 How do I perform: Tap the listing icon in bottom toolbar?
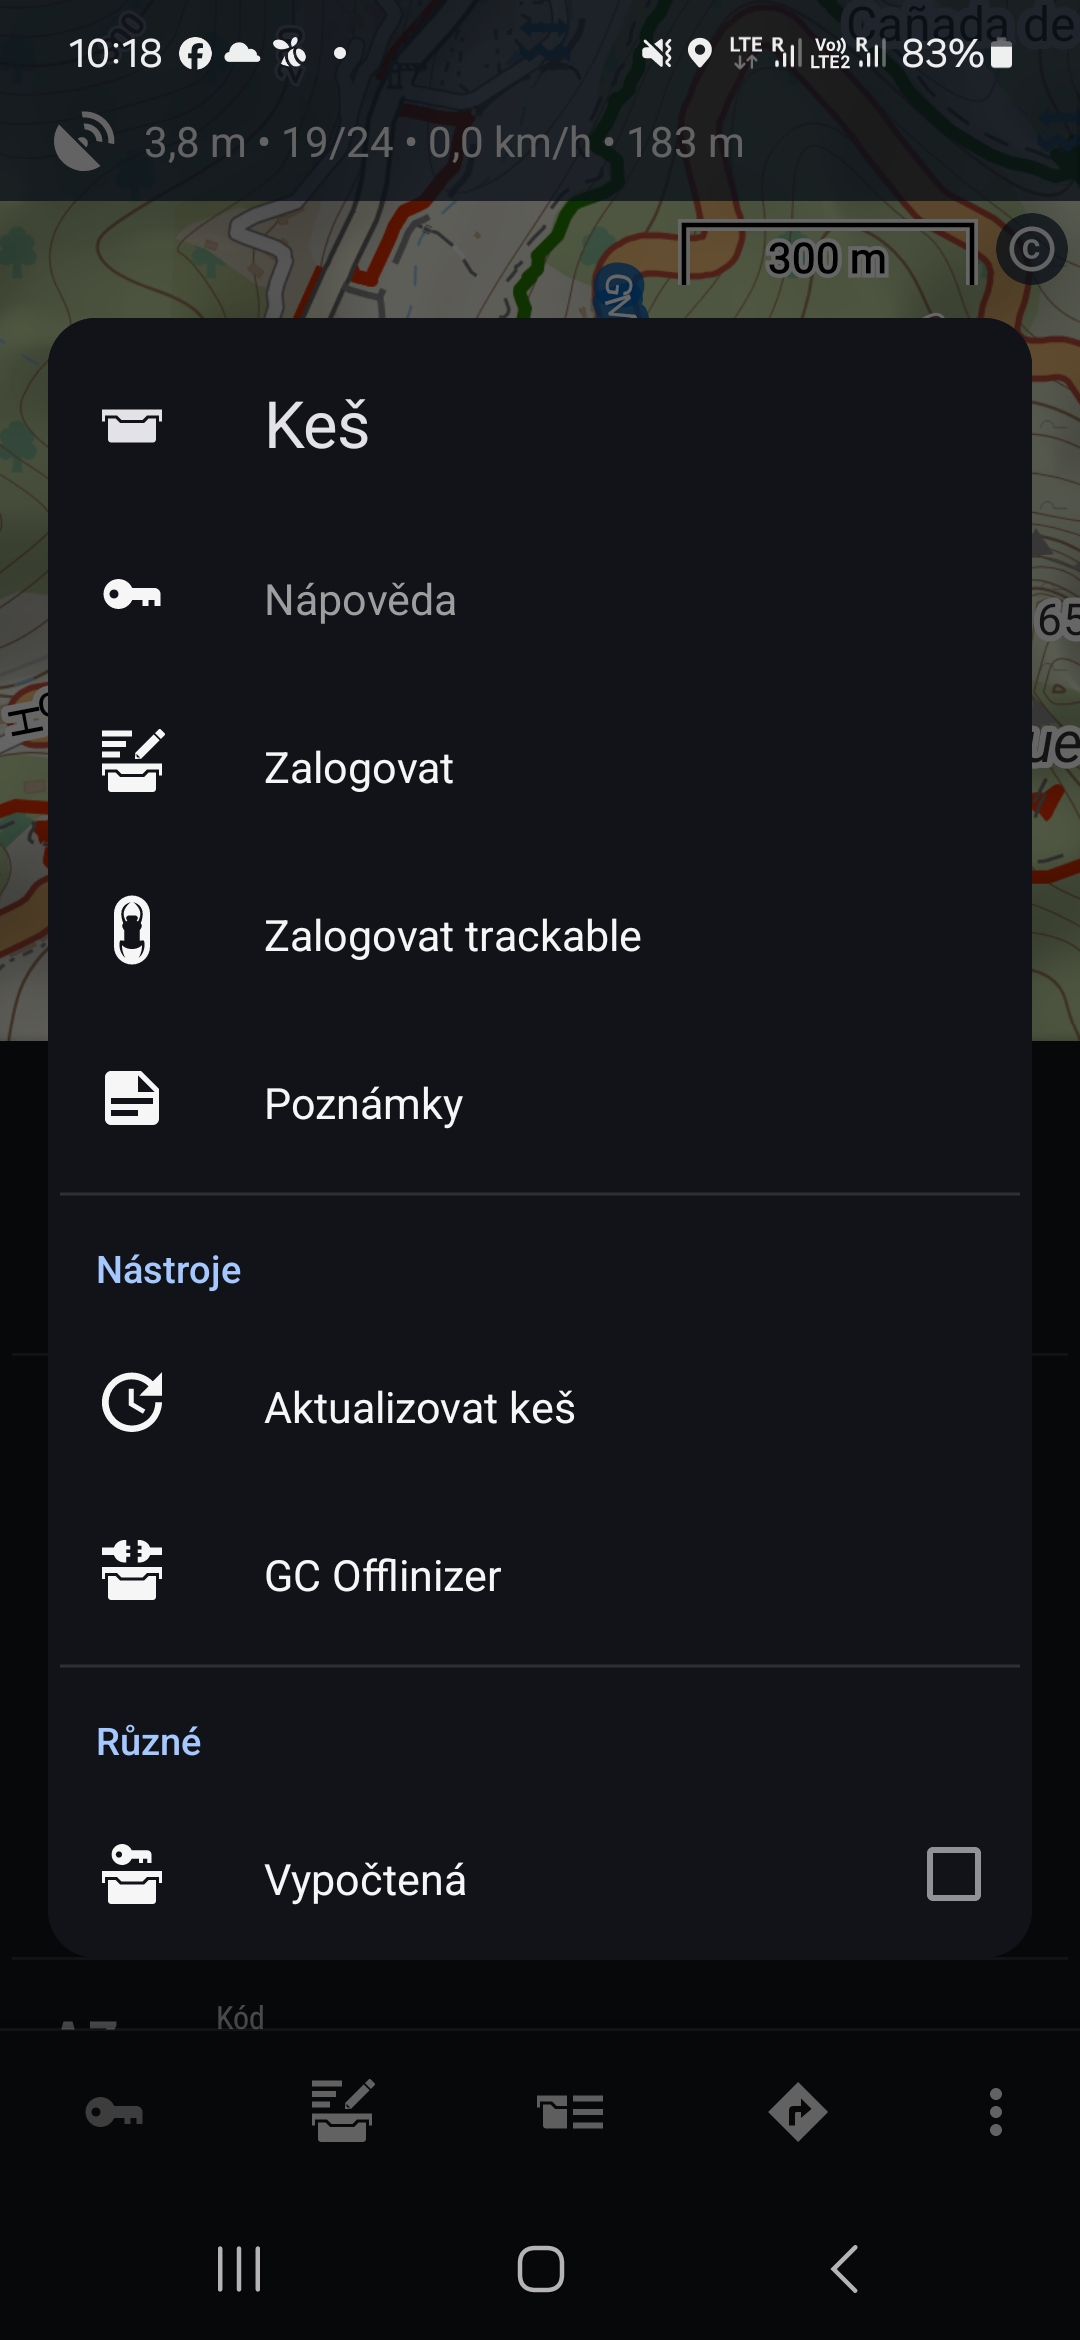coord(570,2112)
